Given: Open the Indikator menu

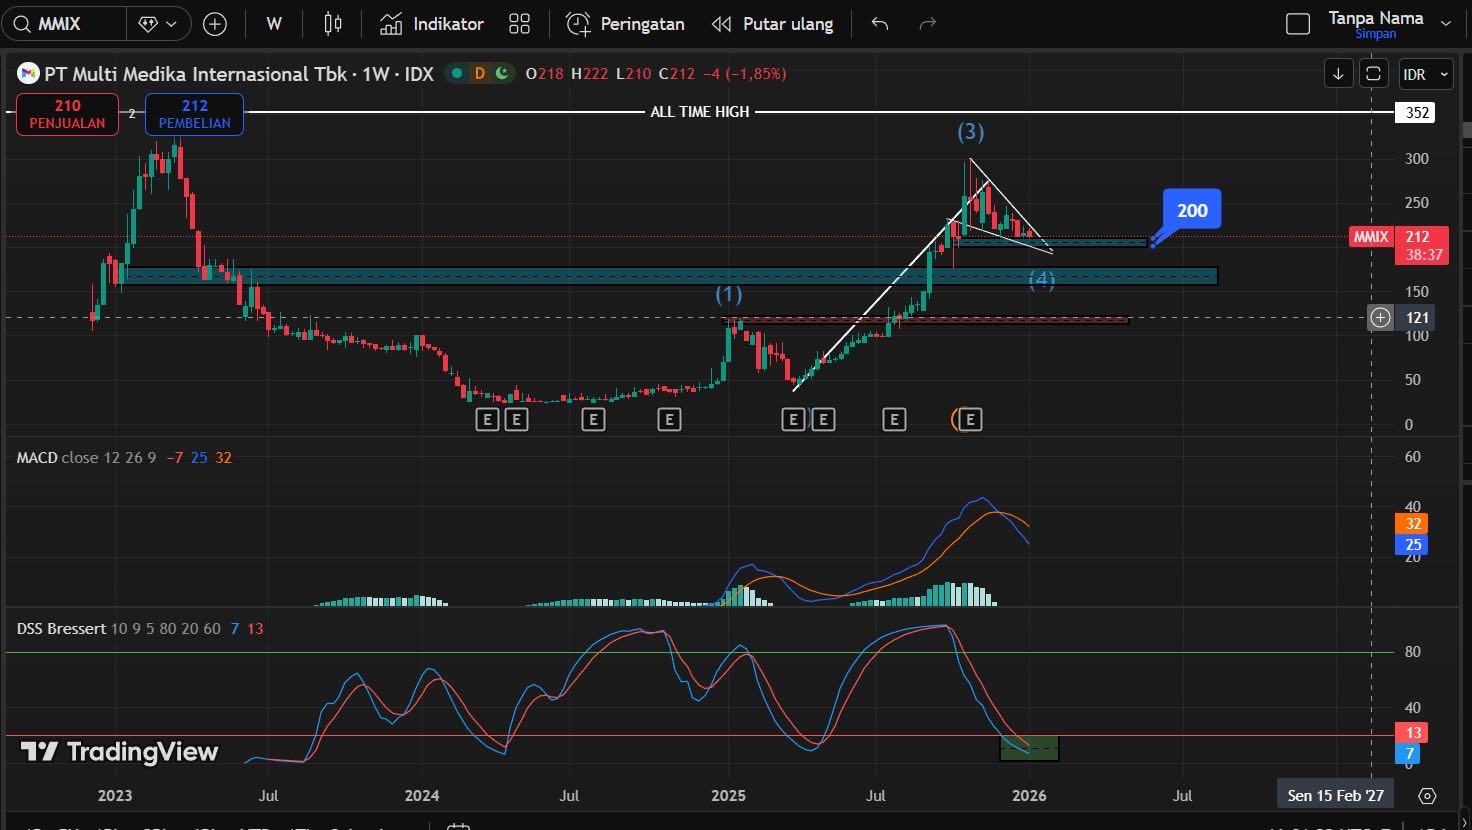Looking at the screenshot, I should pos(432,24).
